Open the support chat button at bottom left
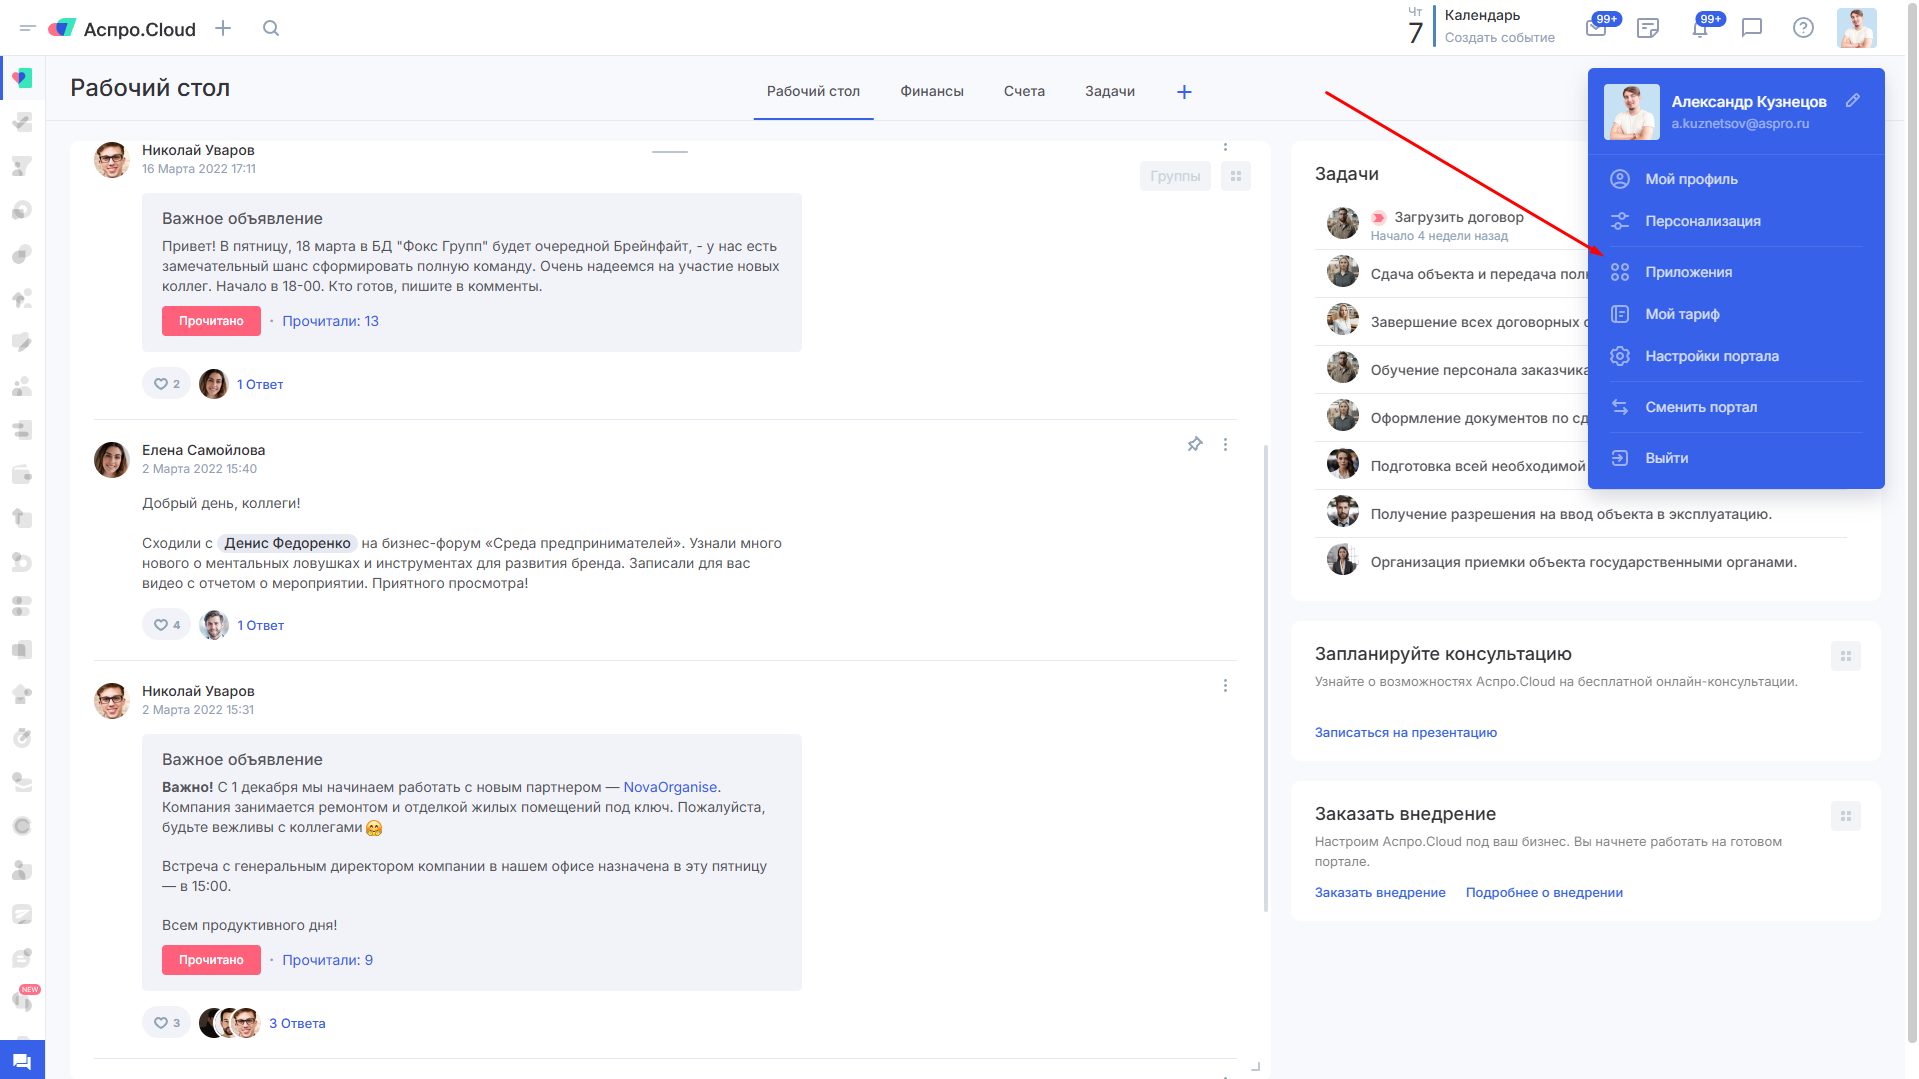Image resolution: width=1919 pixels, height=1079 pixels. click(22, 1060)
